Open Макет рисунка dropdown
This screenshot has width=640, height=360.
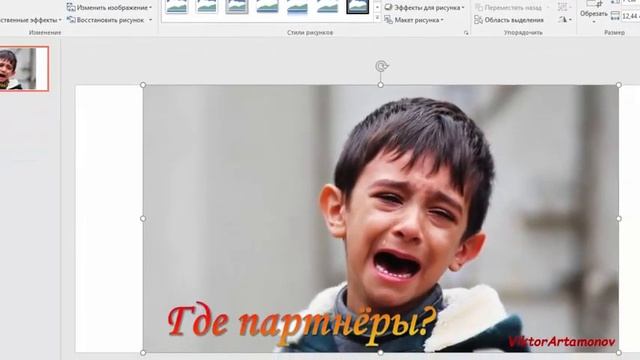[414, 20]
